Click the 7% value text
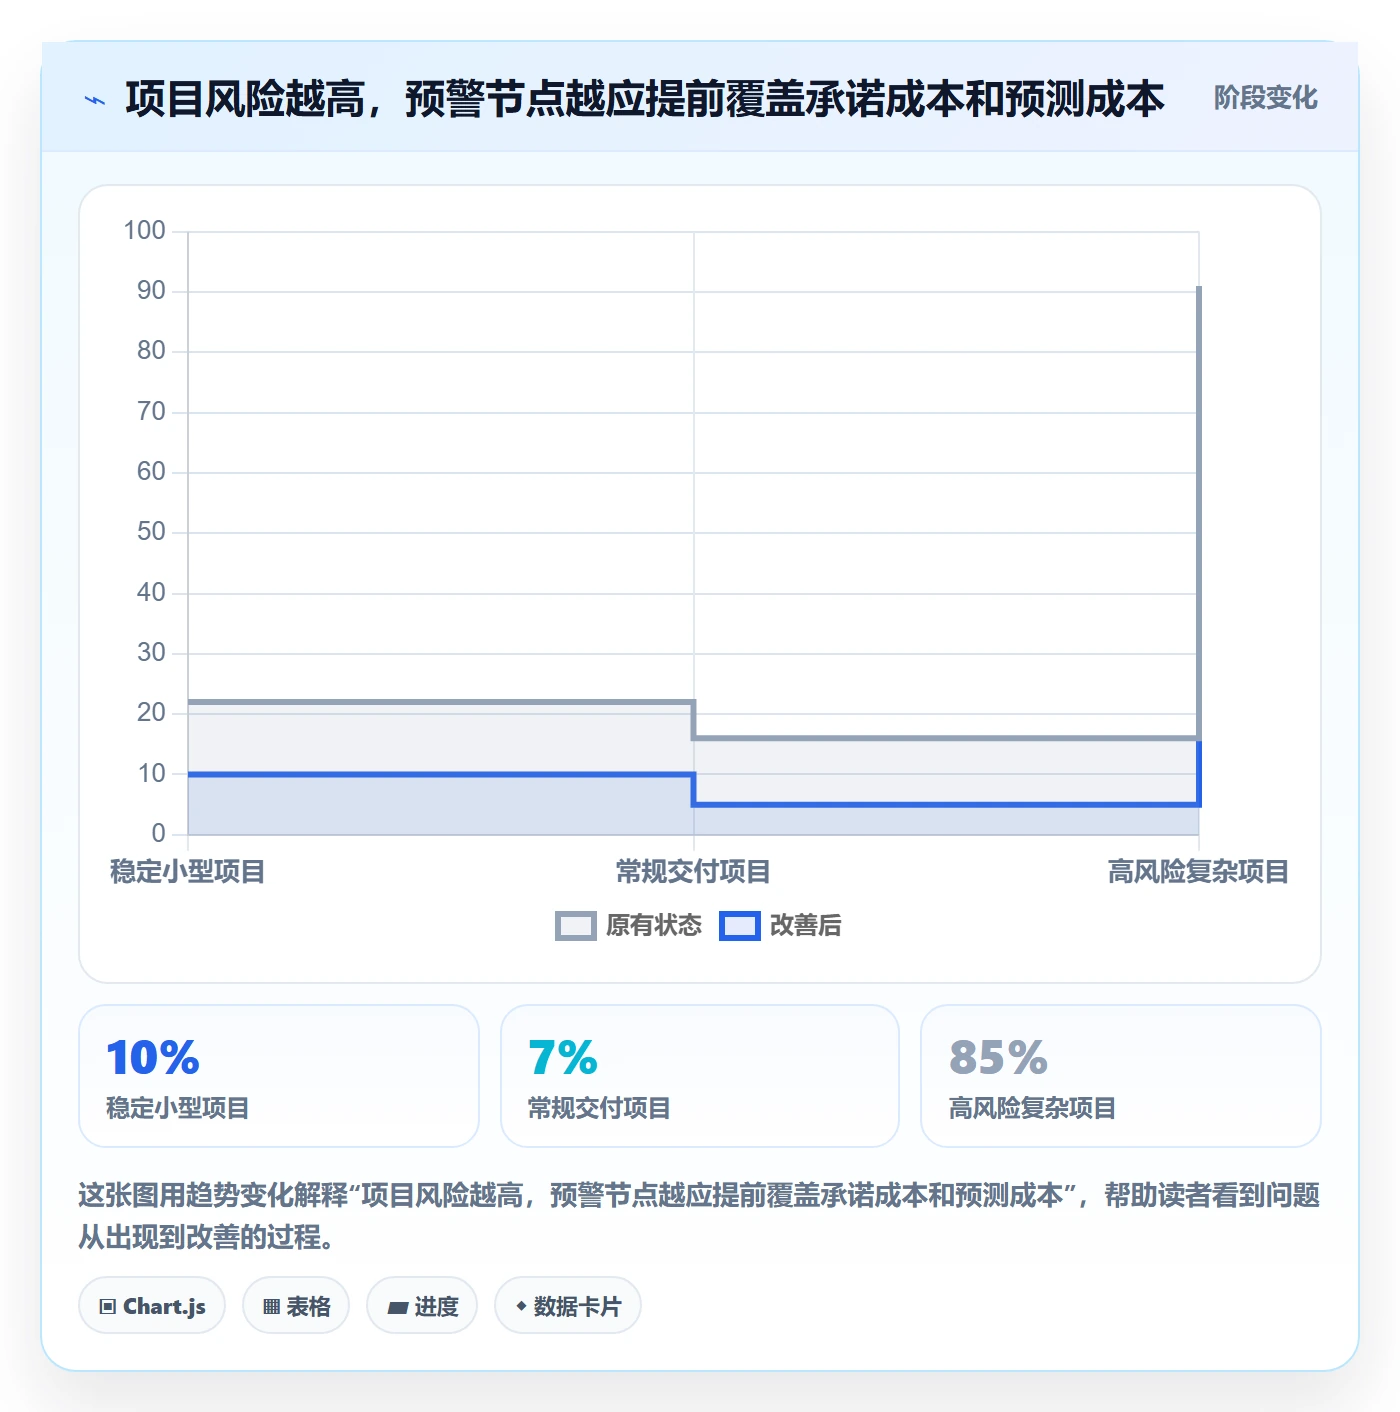 563,1058
